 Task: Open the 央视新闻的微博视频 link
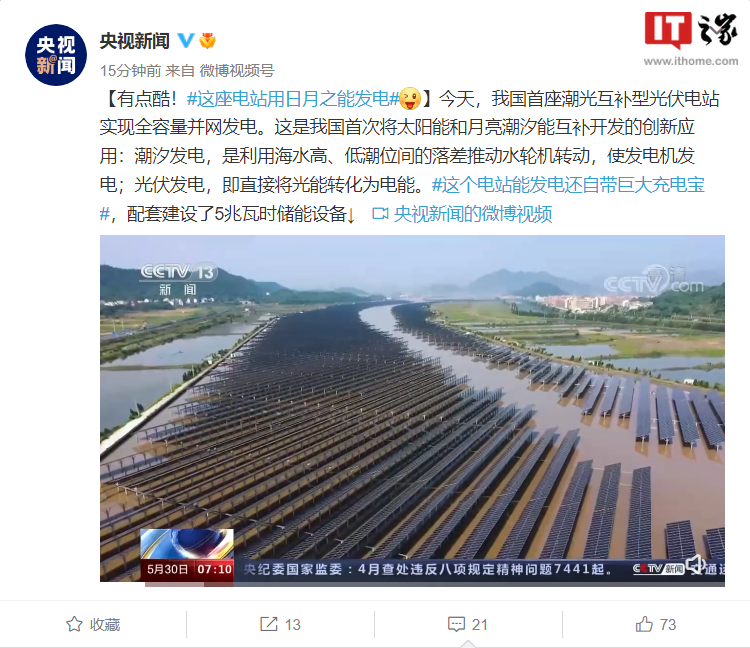pos(473,214)
